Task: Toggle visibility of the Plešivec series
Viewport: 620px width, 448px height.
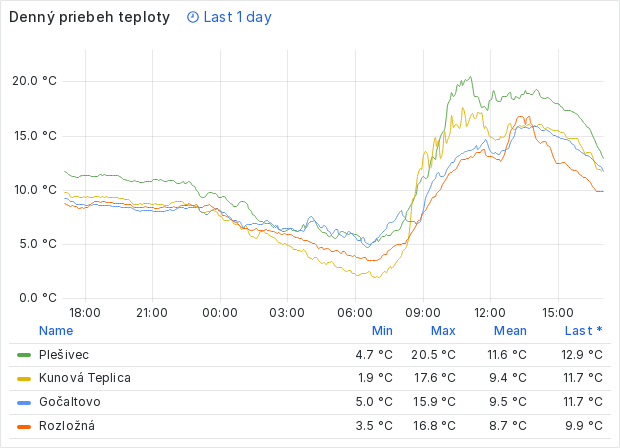Action: pyautogui.click(x=63, y=354)
